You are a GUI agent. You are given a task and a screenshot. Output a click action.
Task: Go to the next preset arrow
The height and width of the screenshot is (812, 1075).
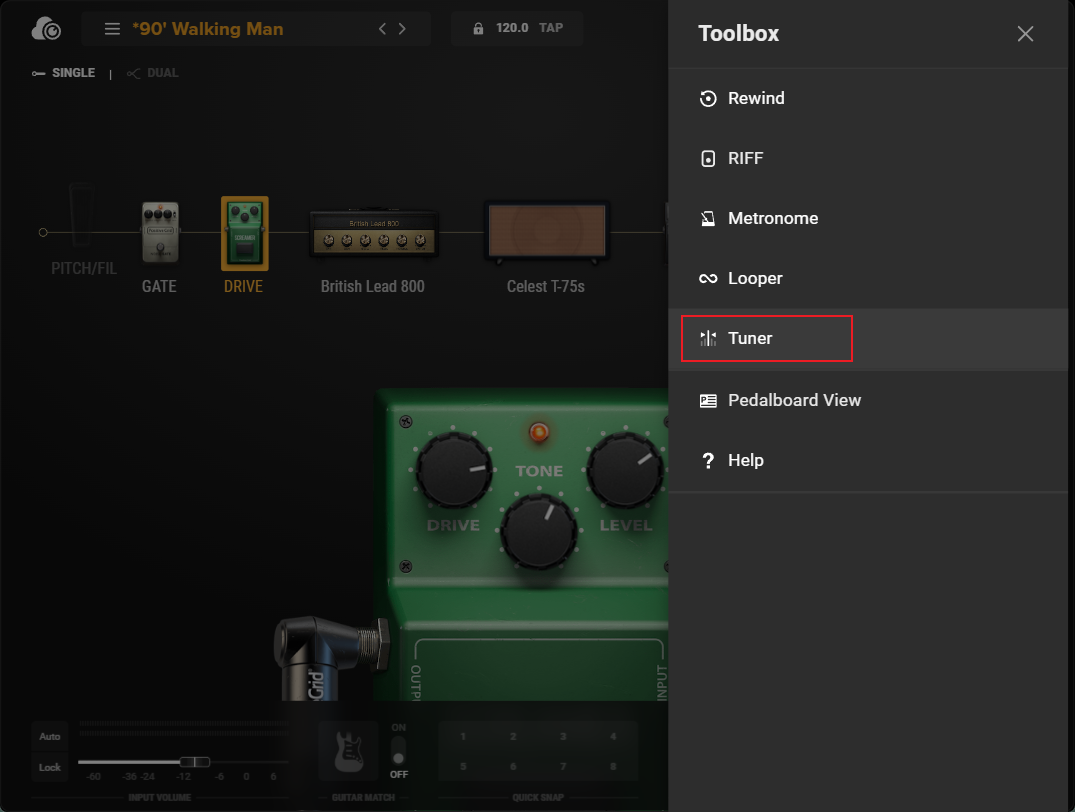tap(402, 29)
